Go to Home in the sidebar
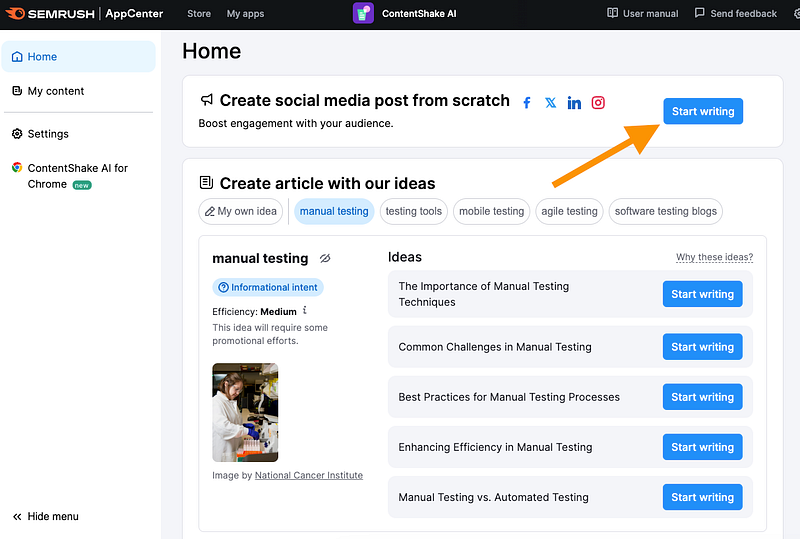This screenshot has height=539, width=800. (x=79, y=57)
